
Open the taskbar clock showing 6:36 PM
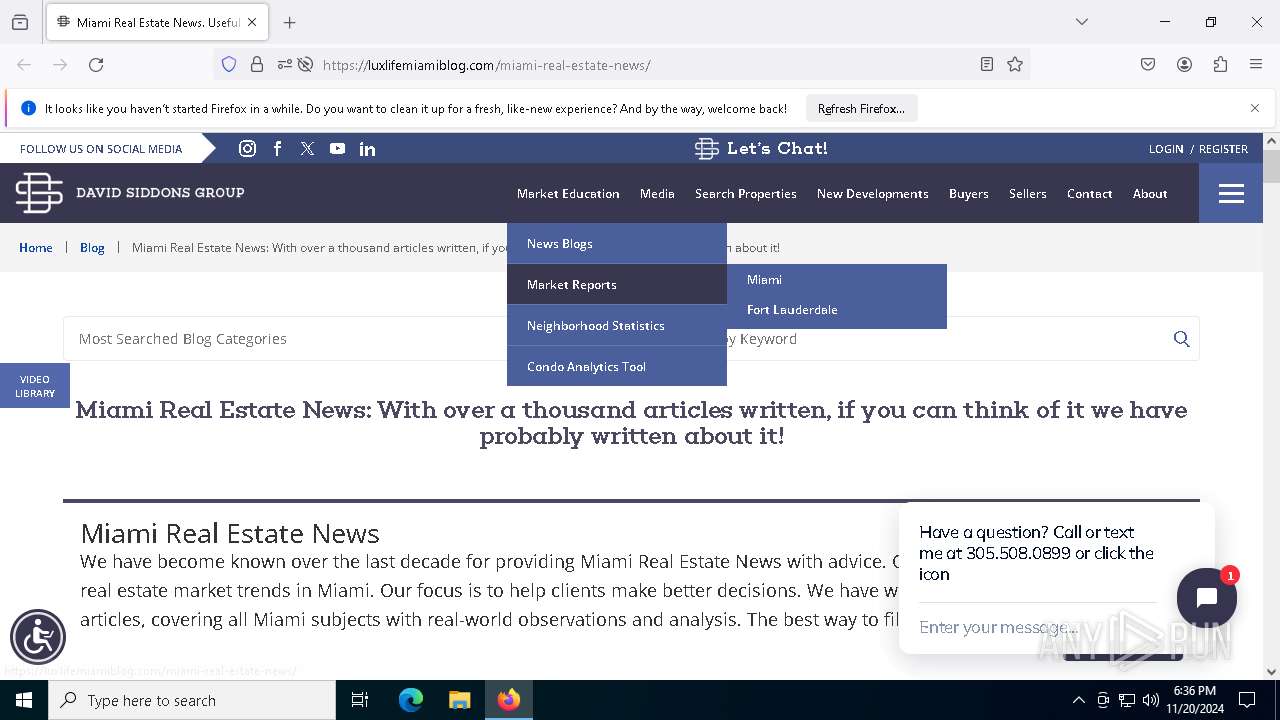[x=1195, y=700]
